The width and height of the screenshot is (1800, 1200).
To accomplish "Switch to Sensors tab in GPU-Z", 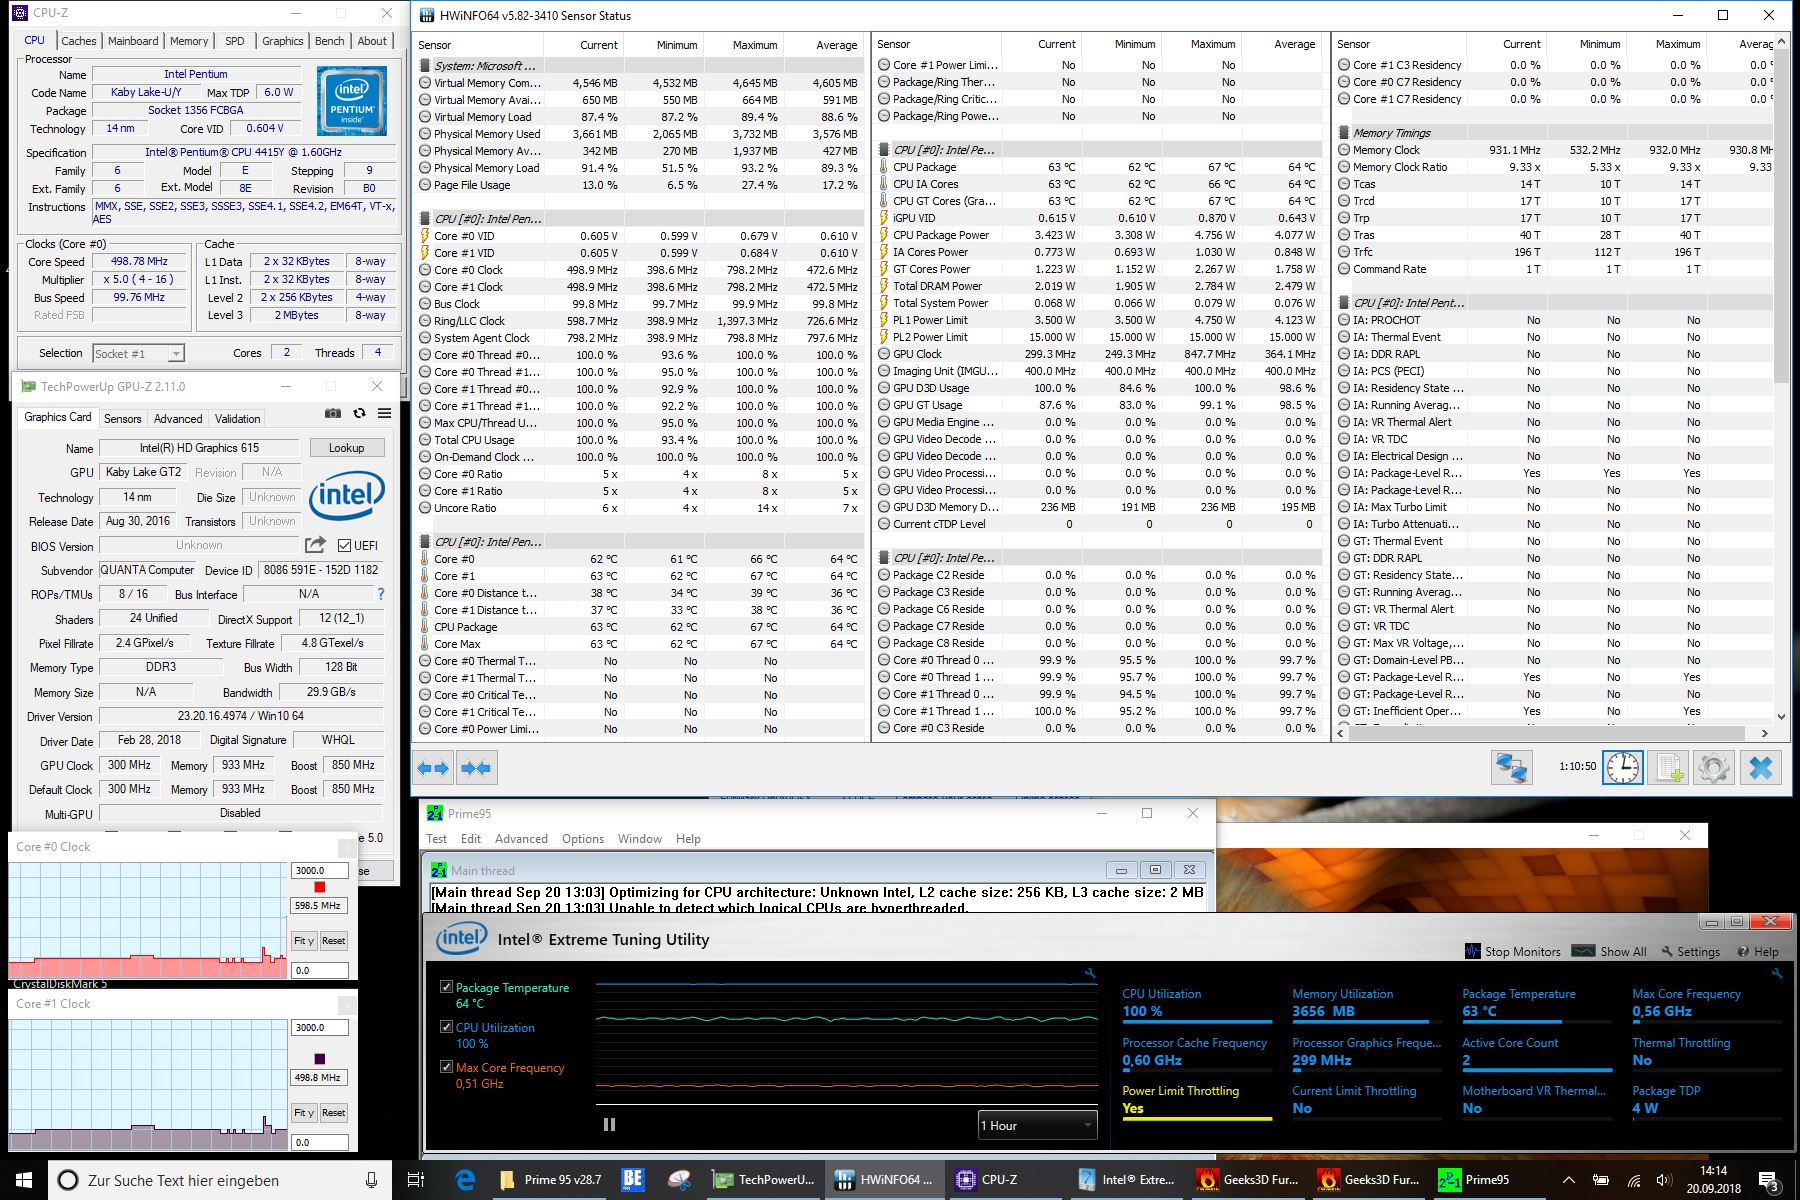I will 123,419.
